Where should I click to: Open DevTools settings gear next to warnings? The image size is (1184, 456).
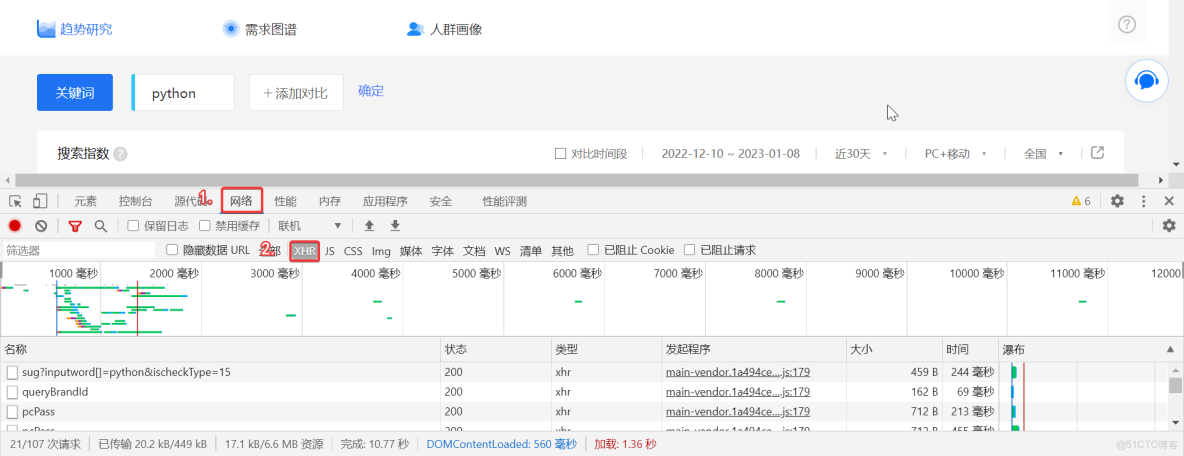click(x=1117, y=201)
